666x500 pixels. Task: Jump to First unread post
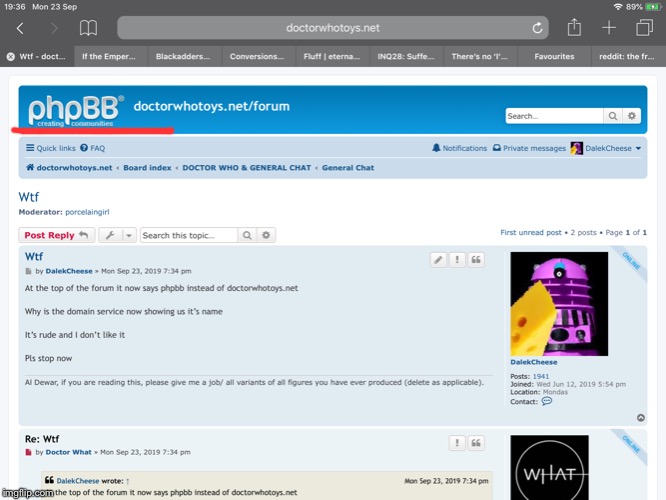(x=531, y=232)
